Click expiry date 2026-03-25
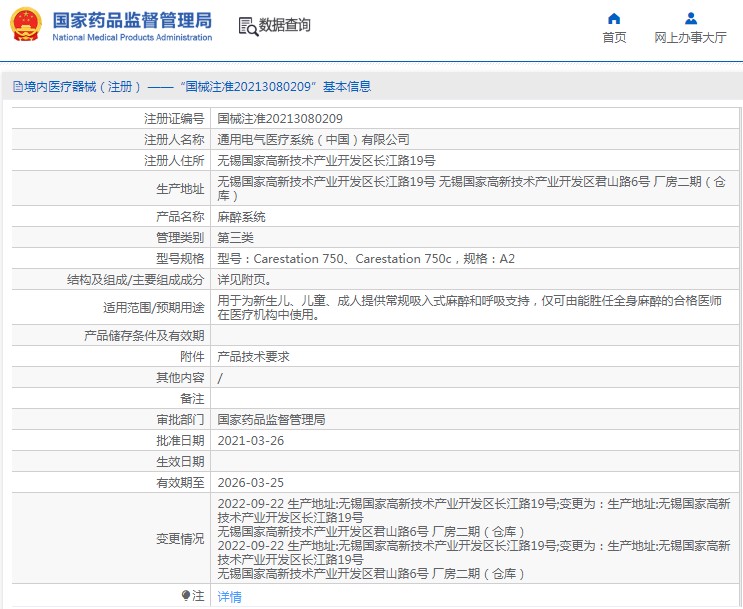Viewport: 743px width, 609px height. tap(251, 482)
